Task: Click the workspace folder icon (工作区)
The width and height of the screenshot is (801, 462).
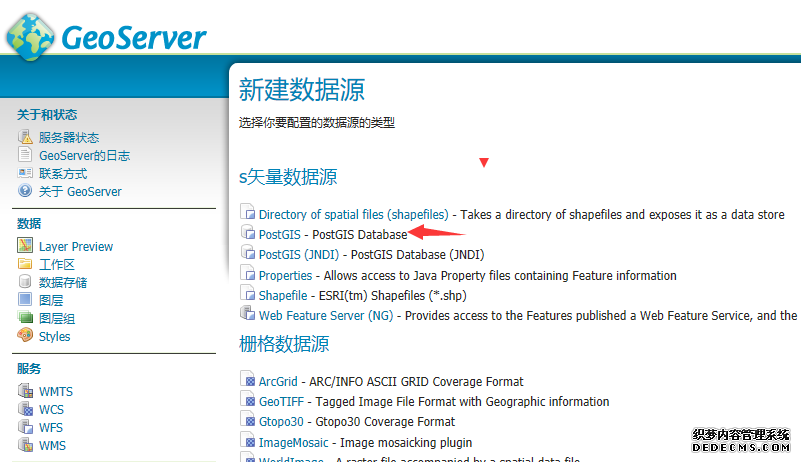Action: click(25, 264)
